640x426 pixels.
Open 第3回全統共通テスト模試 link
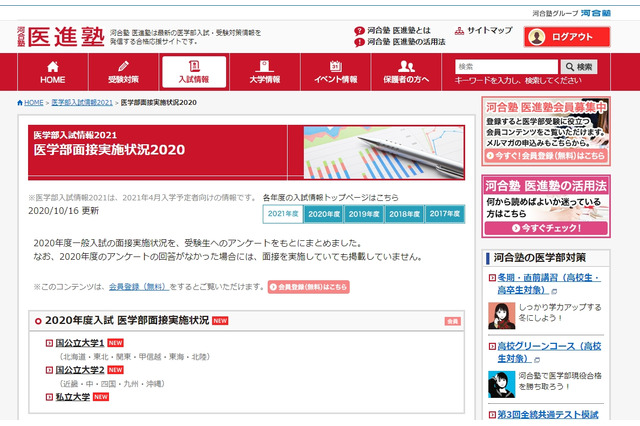tap(548, 415)
